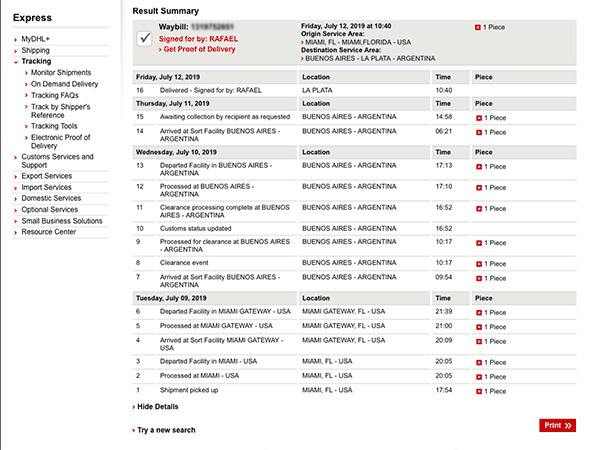The height and width of the screenshot is (450, 600).
Task: Expand Import Services section
Action: click(46, 188)
